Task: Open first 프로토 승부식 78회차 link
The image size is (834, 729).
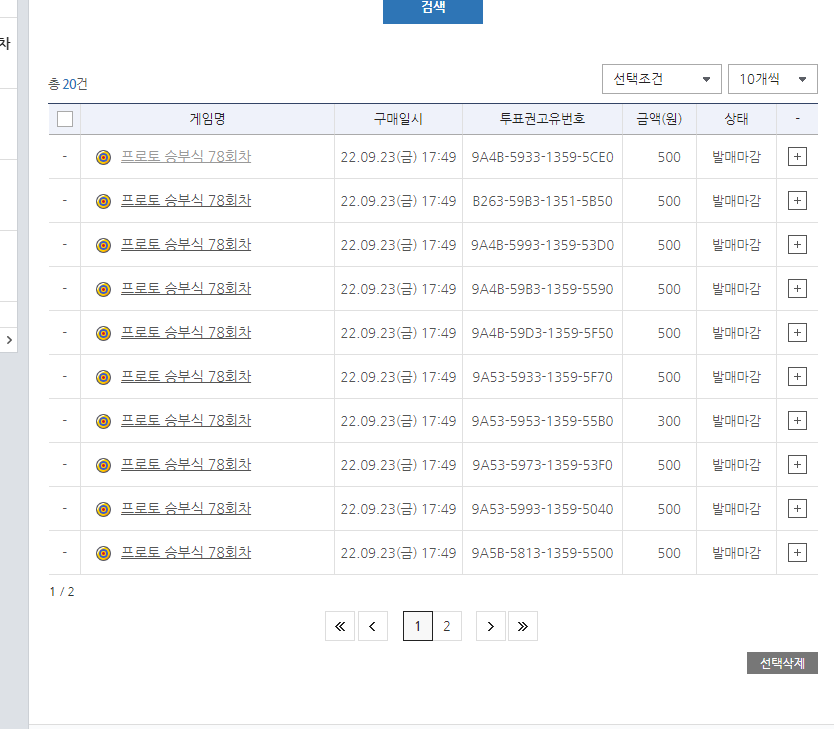Action: 186,156
